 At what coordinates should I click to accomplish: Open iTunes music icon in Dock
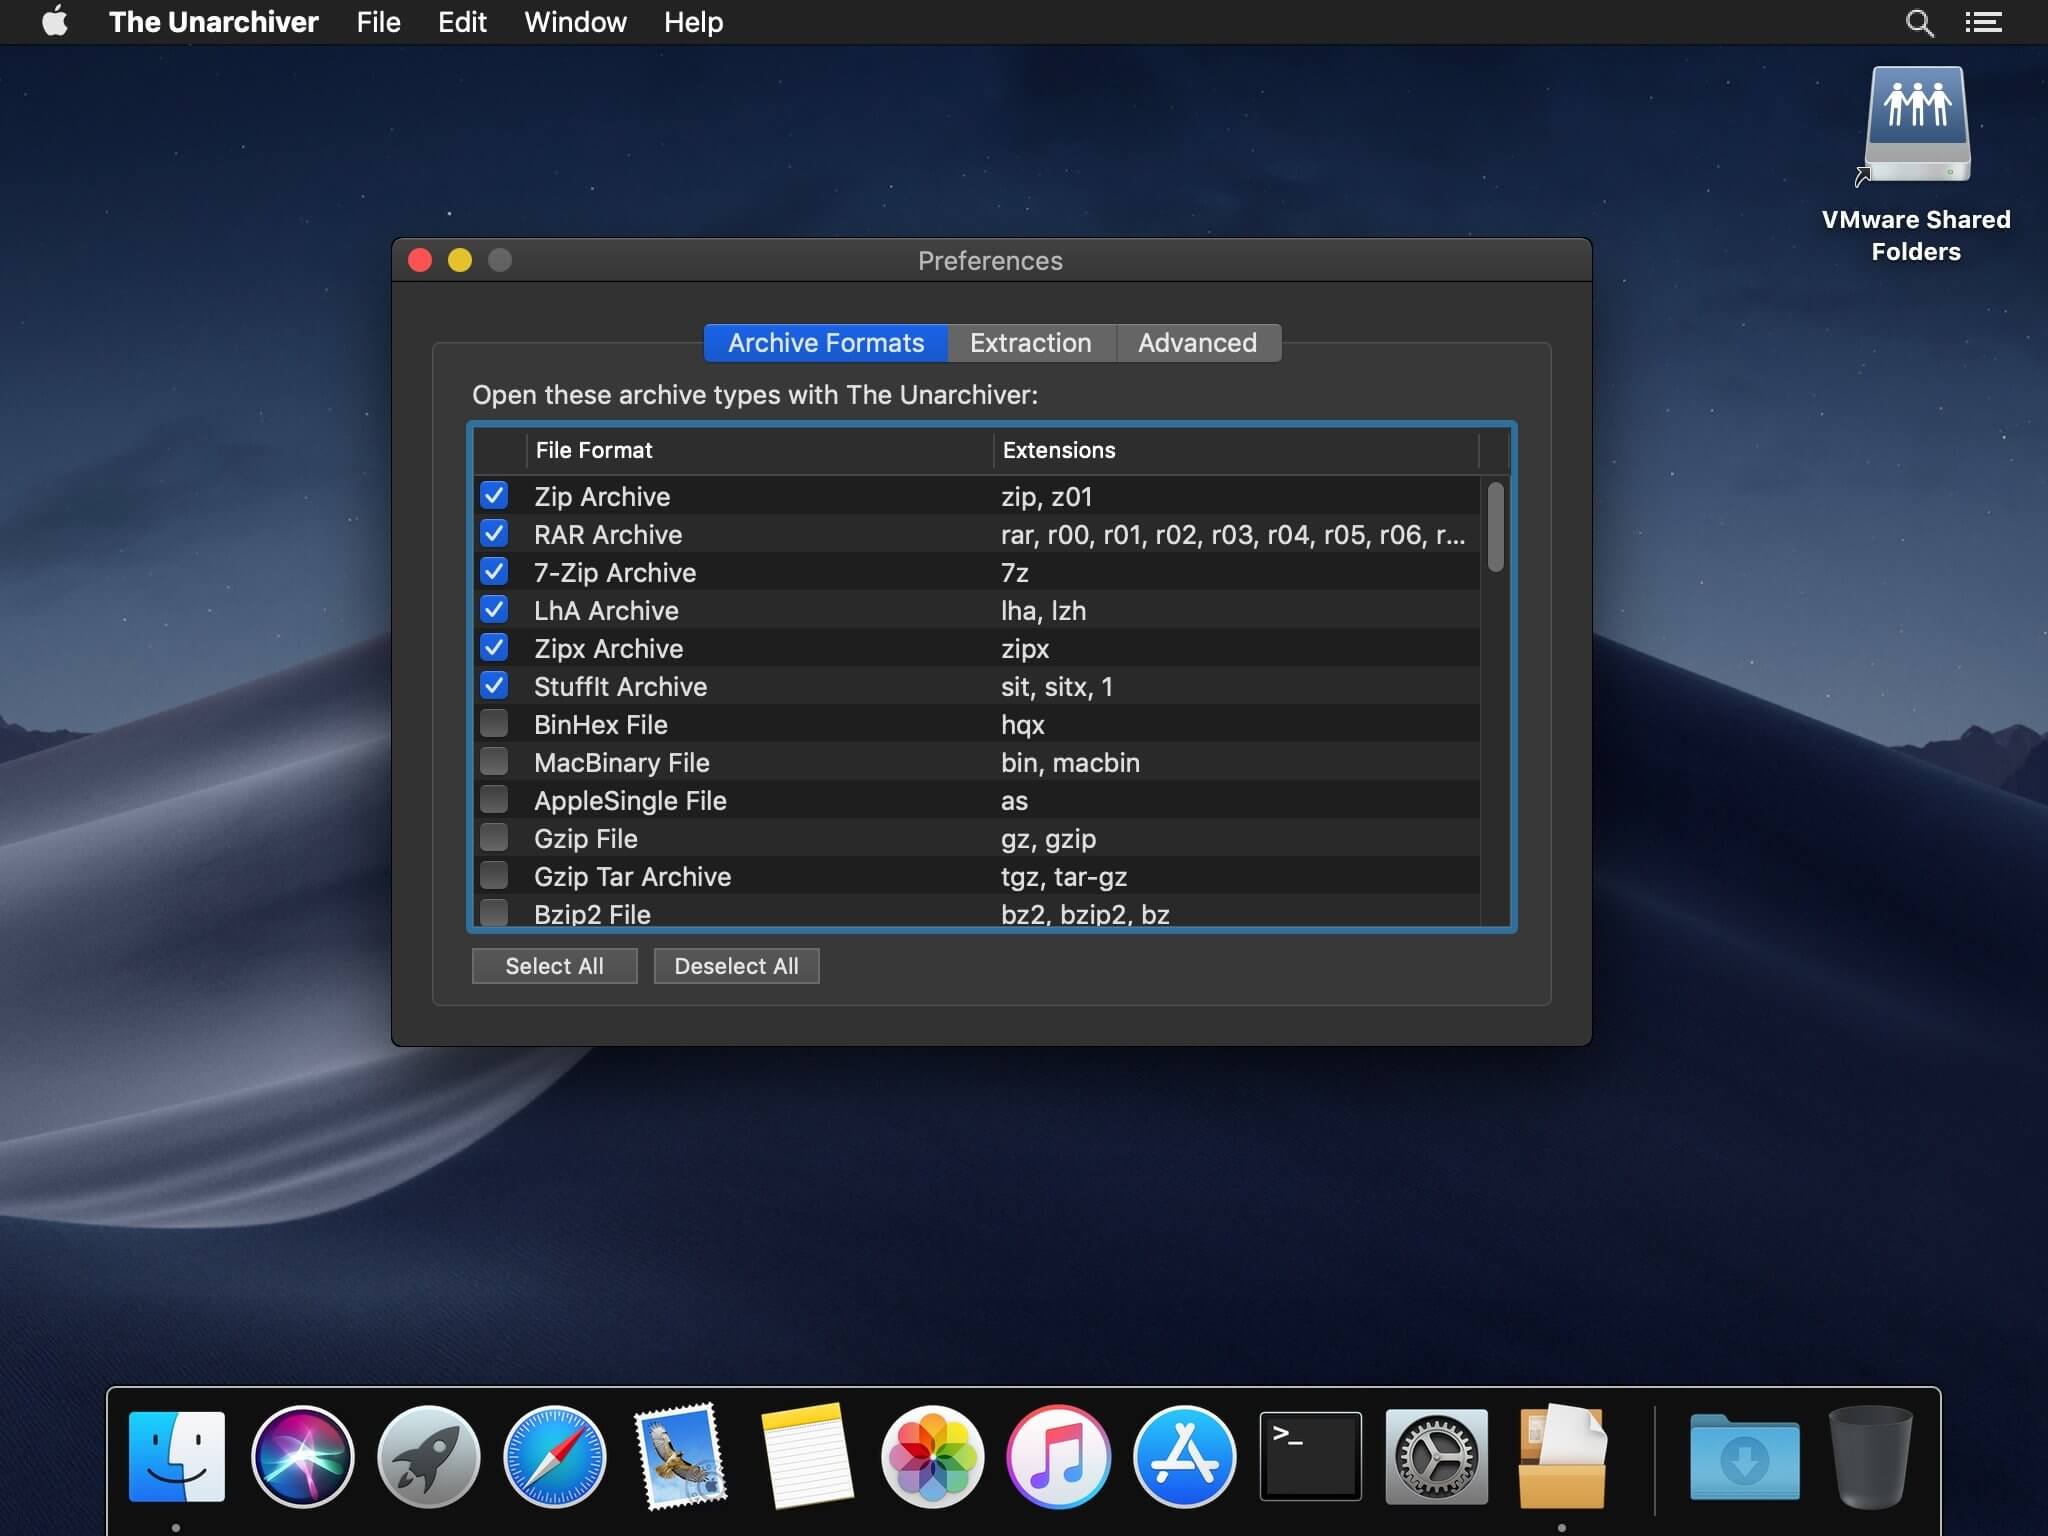pyautogui.click(x=1058, y=1456)
